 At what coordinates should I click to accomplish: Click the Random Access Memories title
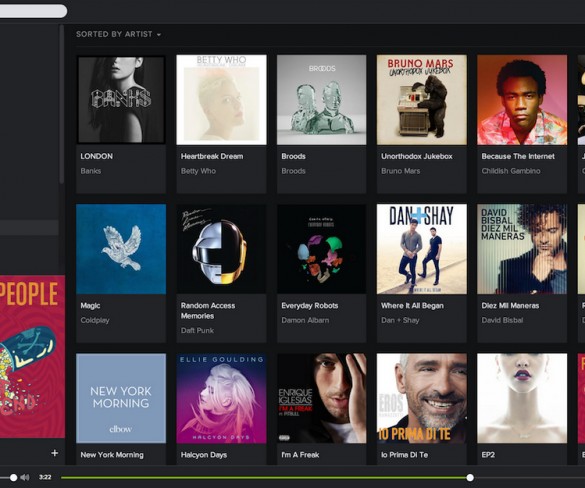(x=208, y=311)
